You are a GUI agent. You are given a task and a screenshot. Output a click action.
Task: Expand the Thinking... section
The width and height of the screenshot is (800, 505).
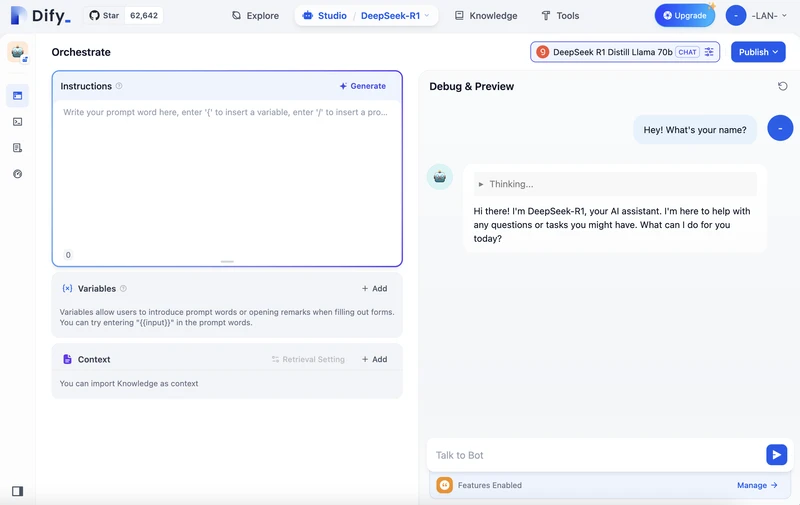pos(615,184)
